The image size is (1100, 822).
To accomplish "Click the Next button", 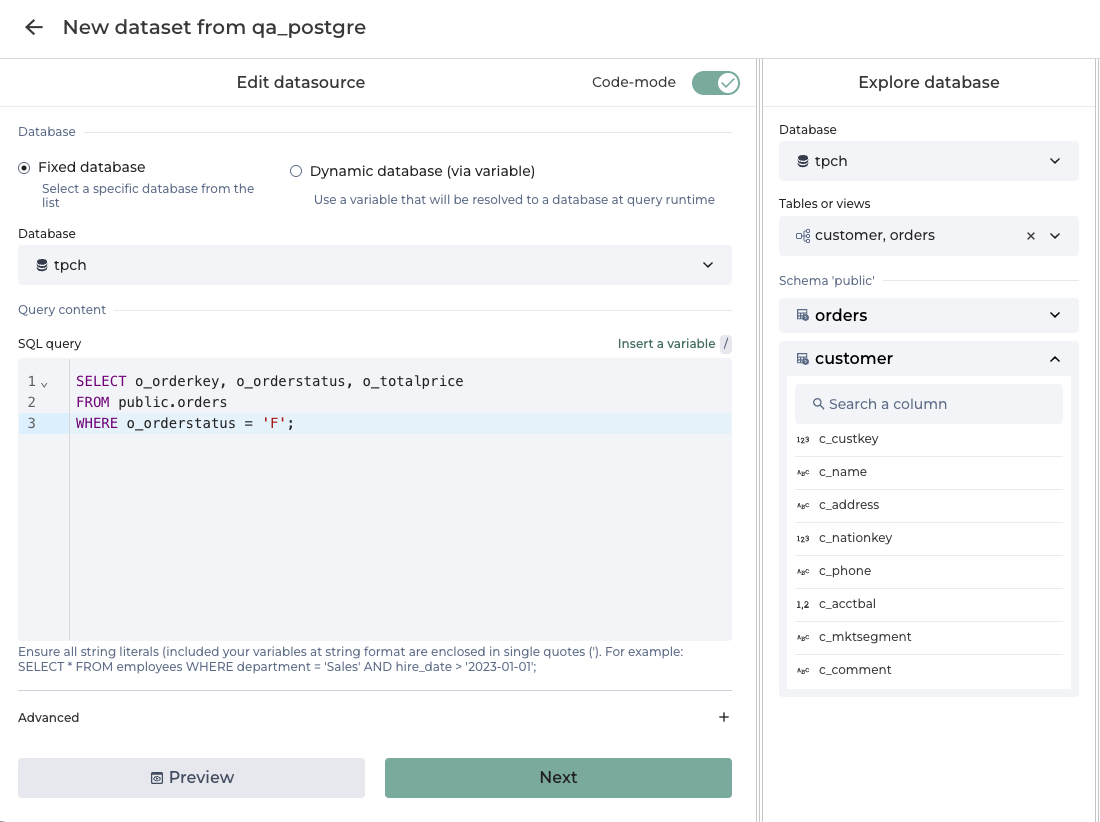I will tap(558, 778).
